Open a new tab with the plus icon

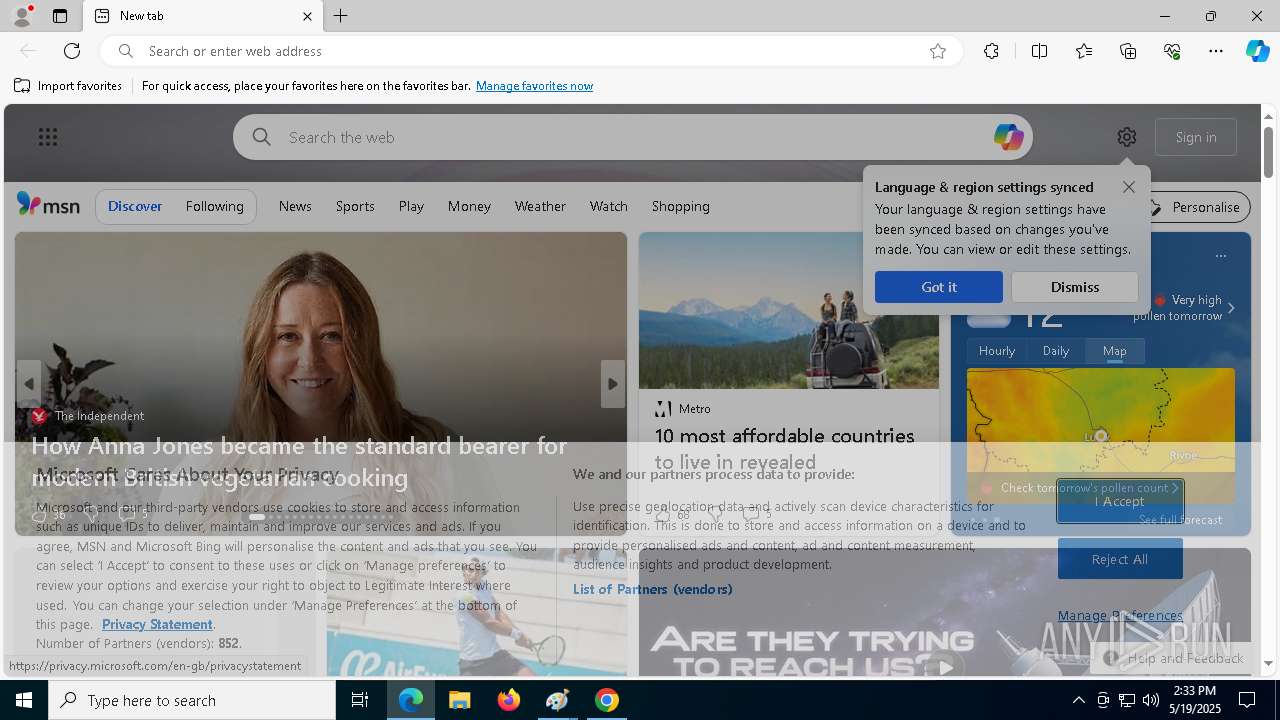pos(341,16)
